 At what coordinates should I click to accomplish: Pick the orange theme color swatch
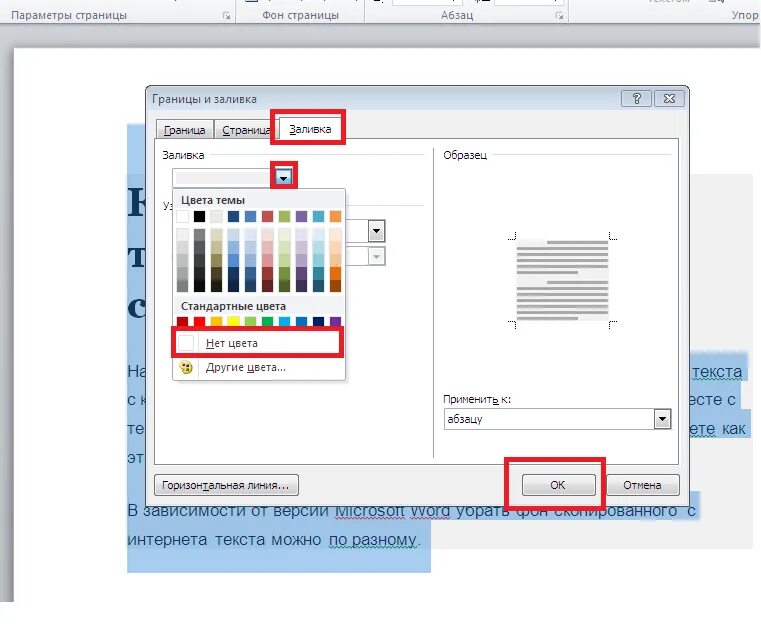pyautogui.click(x=335, y=216)
